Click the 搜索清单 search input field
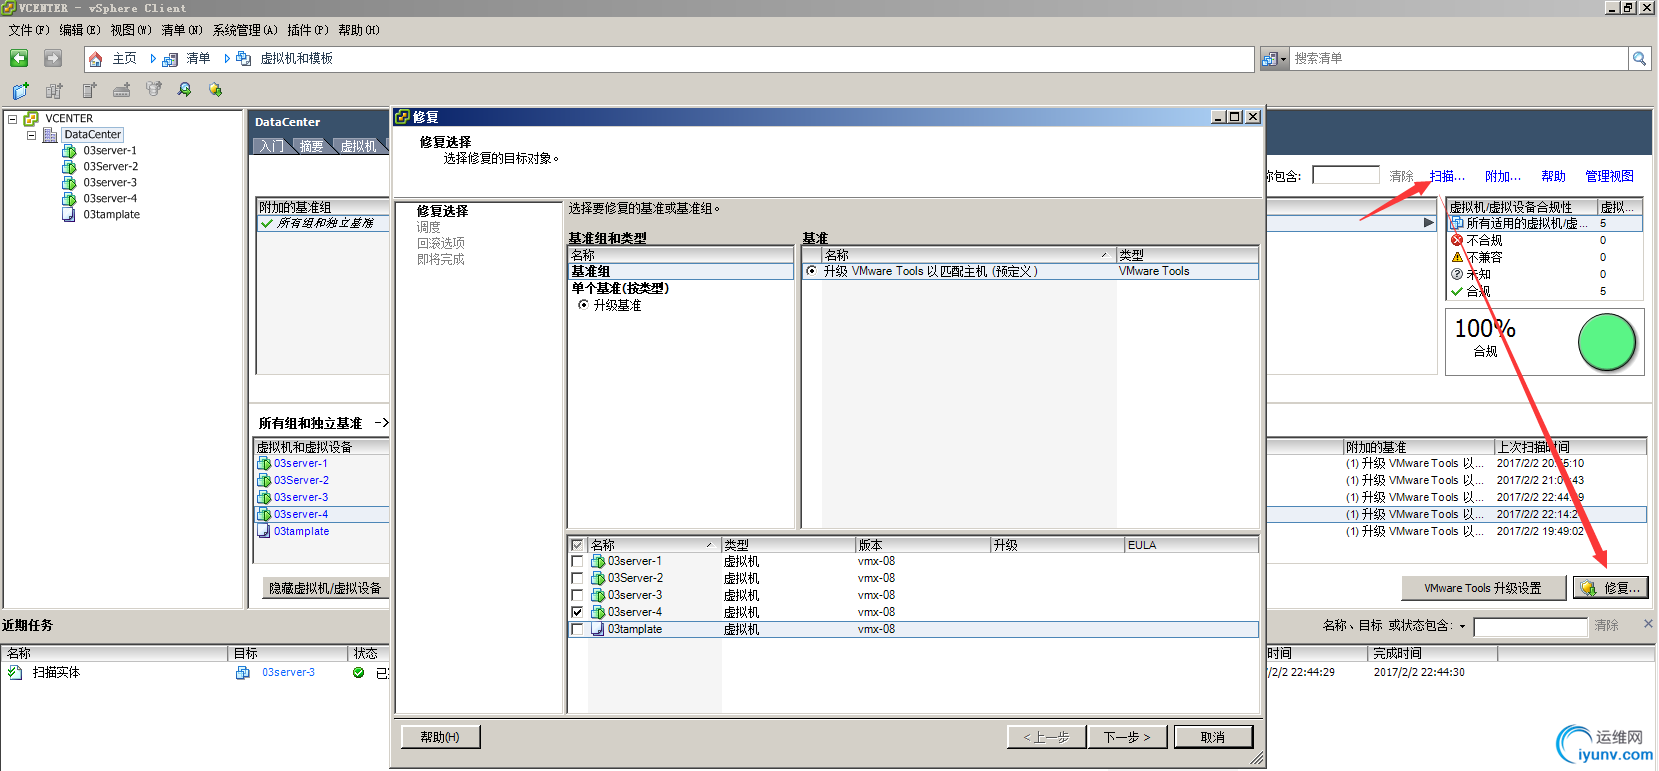 tap(1459, 59)
